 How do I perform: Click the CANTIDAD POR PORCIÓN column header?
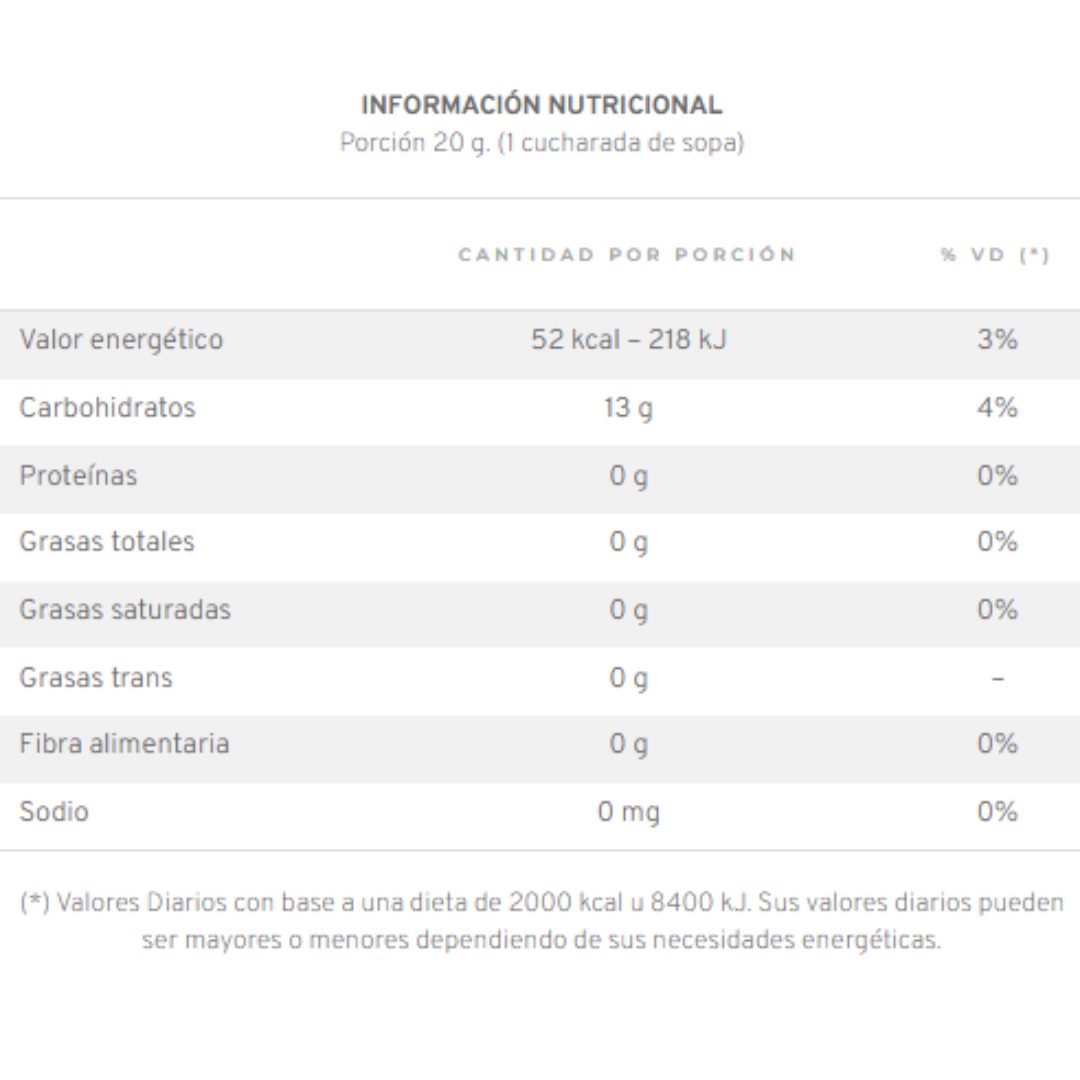(627, 254)
